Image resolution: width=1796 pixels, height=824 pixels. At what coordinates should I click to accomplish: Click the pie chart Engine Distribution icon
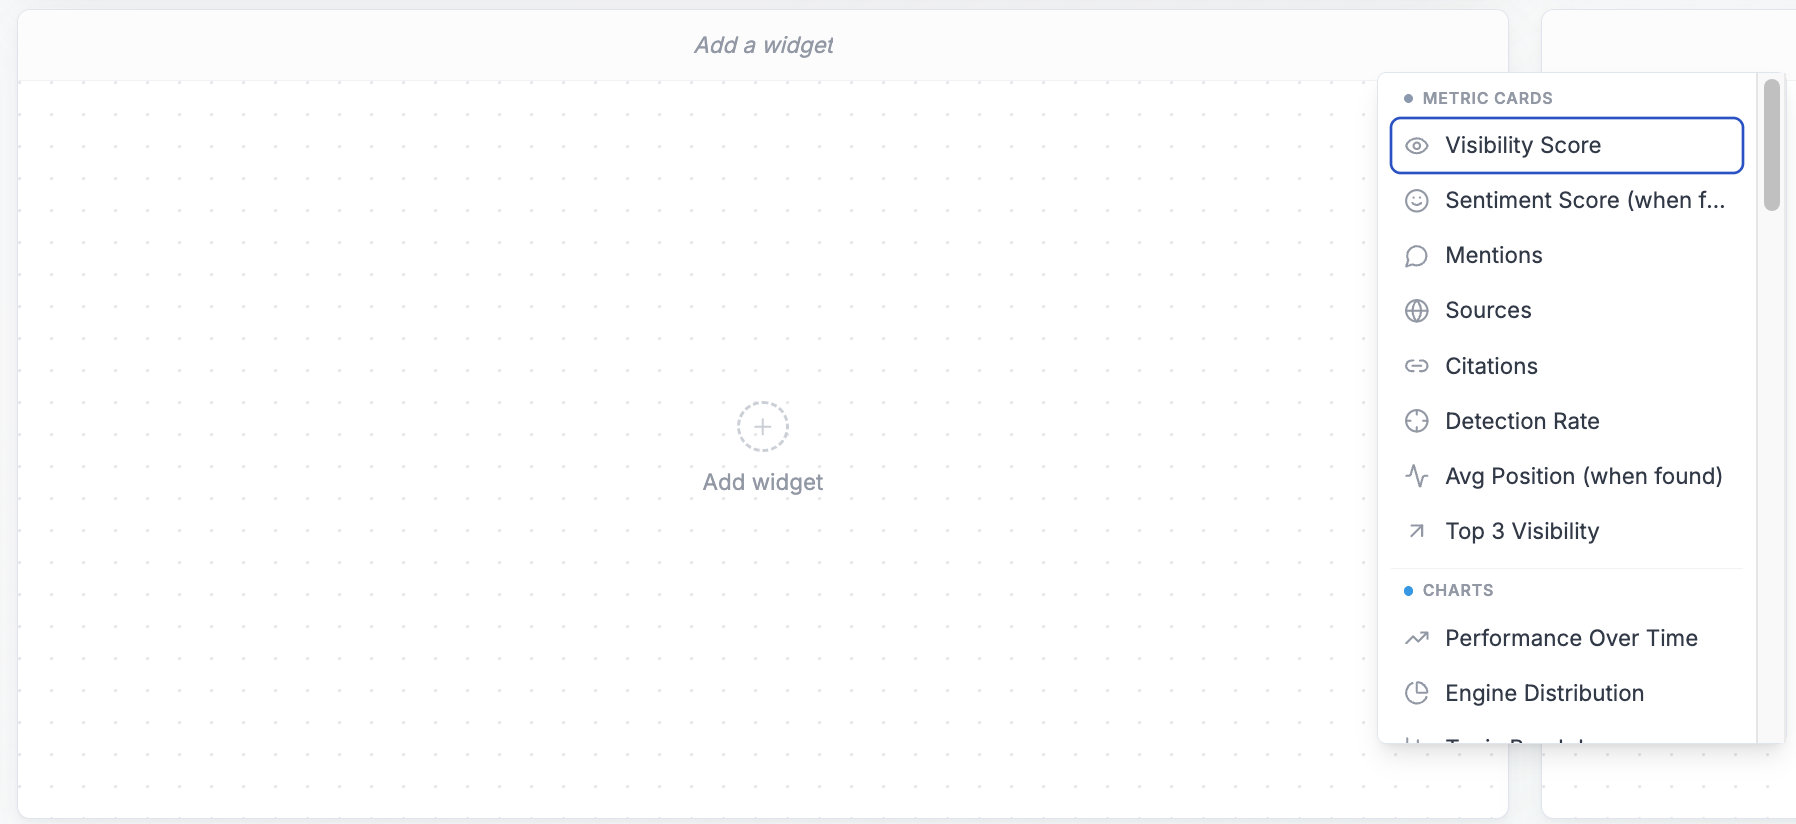click(x=1416, y=693)
